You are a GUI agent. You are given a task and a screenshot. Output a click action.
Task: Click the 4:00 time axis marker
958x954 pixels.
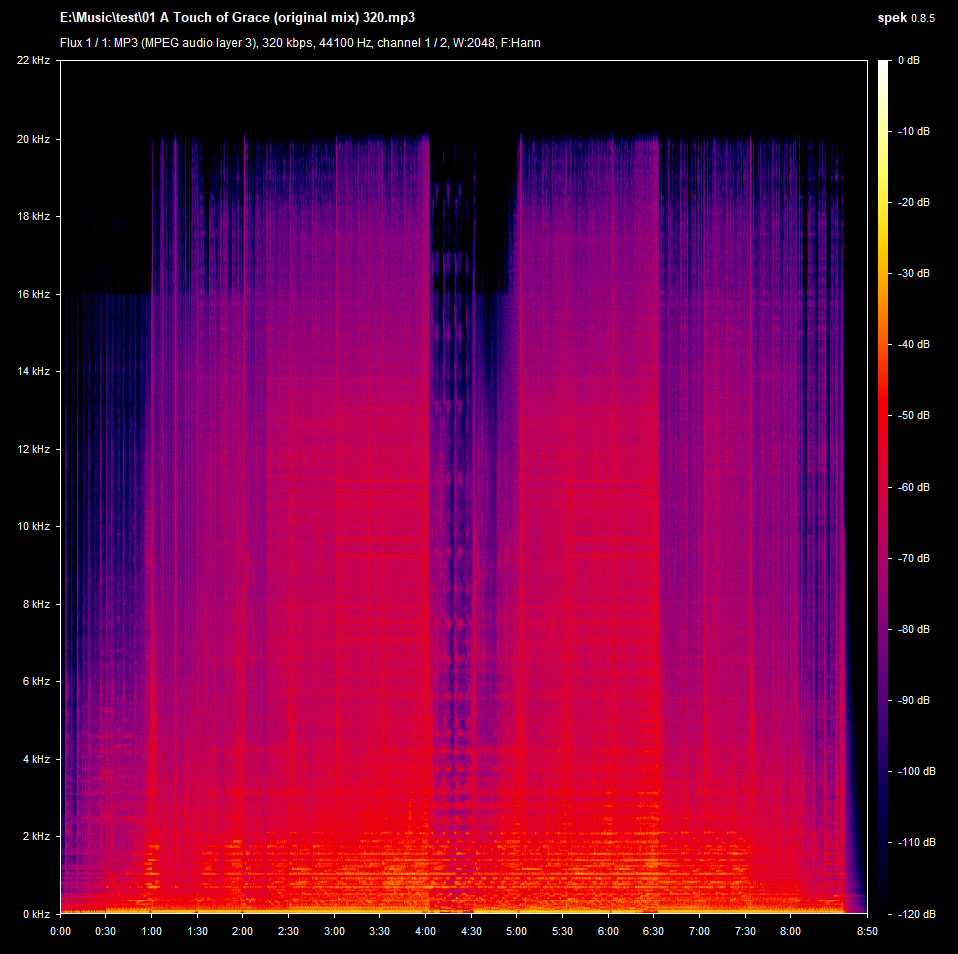coord(425,931)
